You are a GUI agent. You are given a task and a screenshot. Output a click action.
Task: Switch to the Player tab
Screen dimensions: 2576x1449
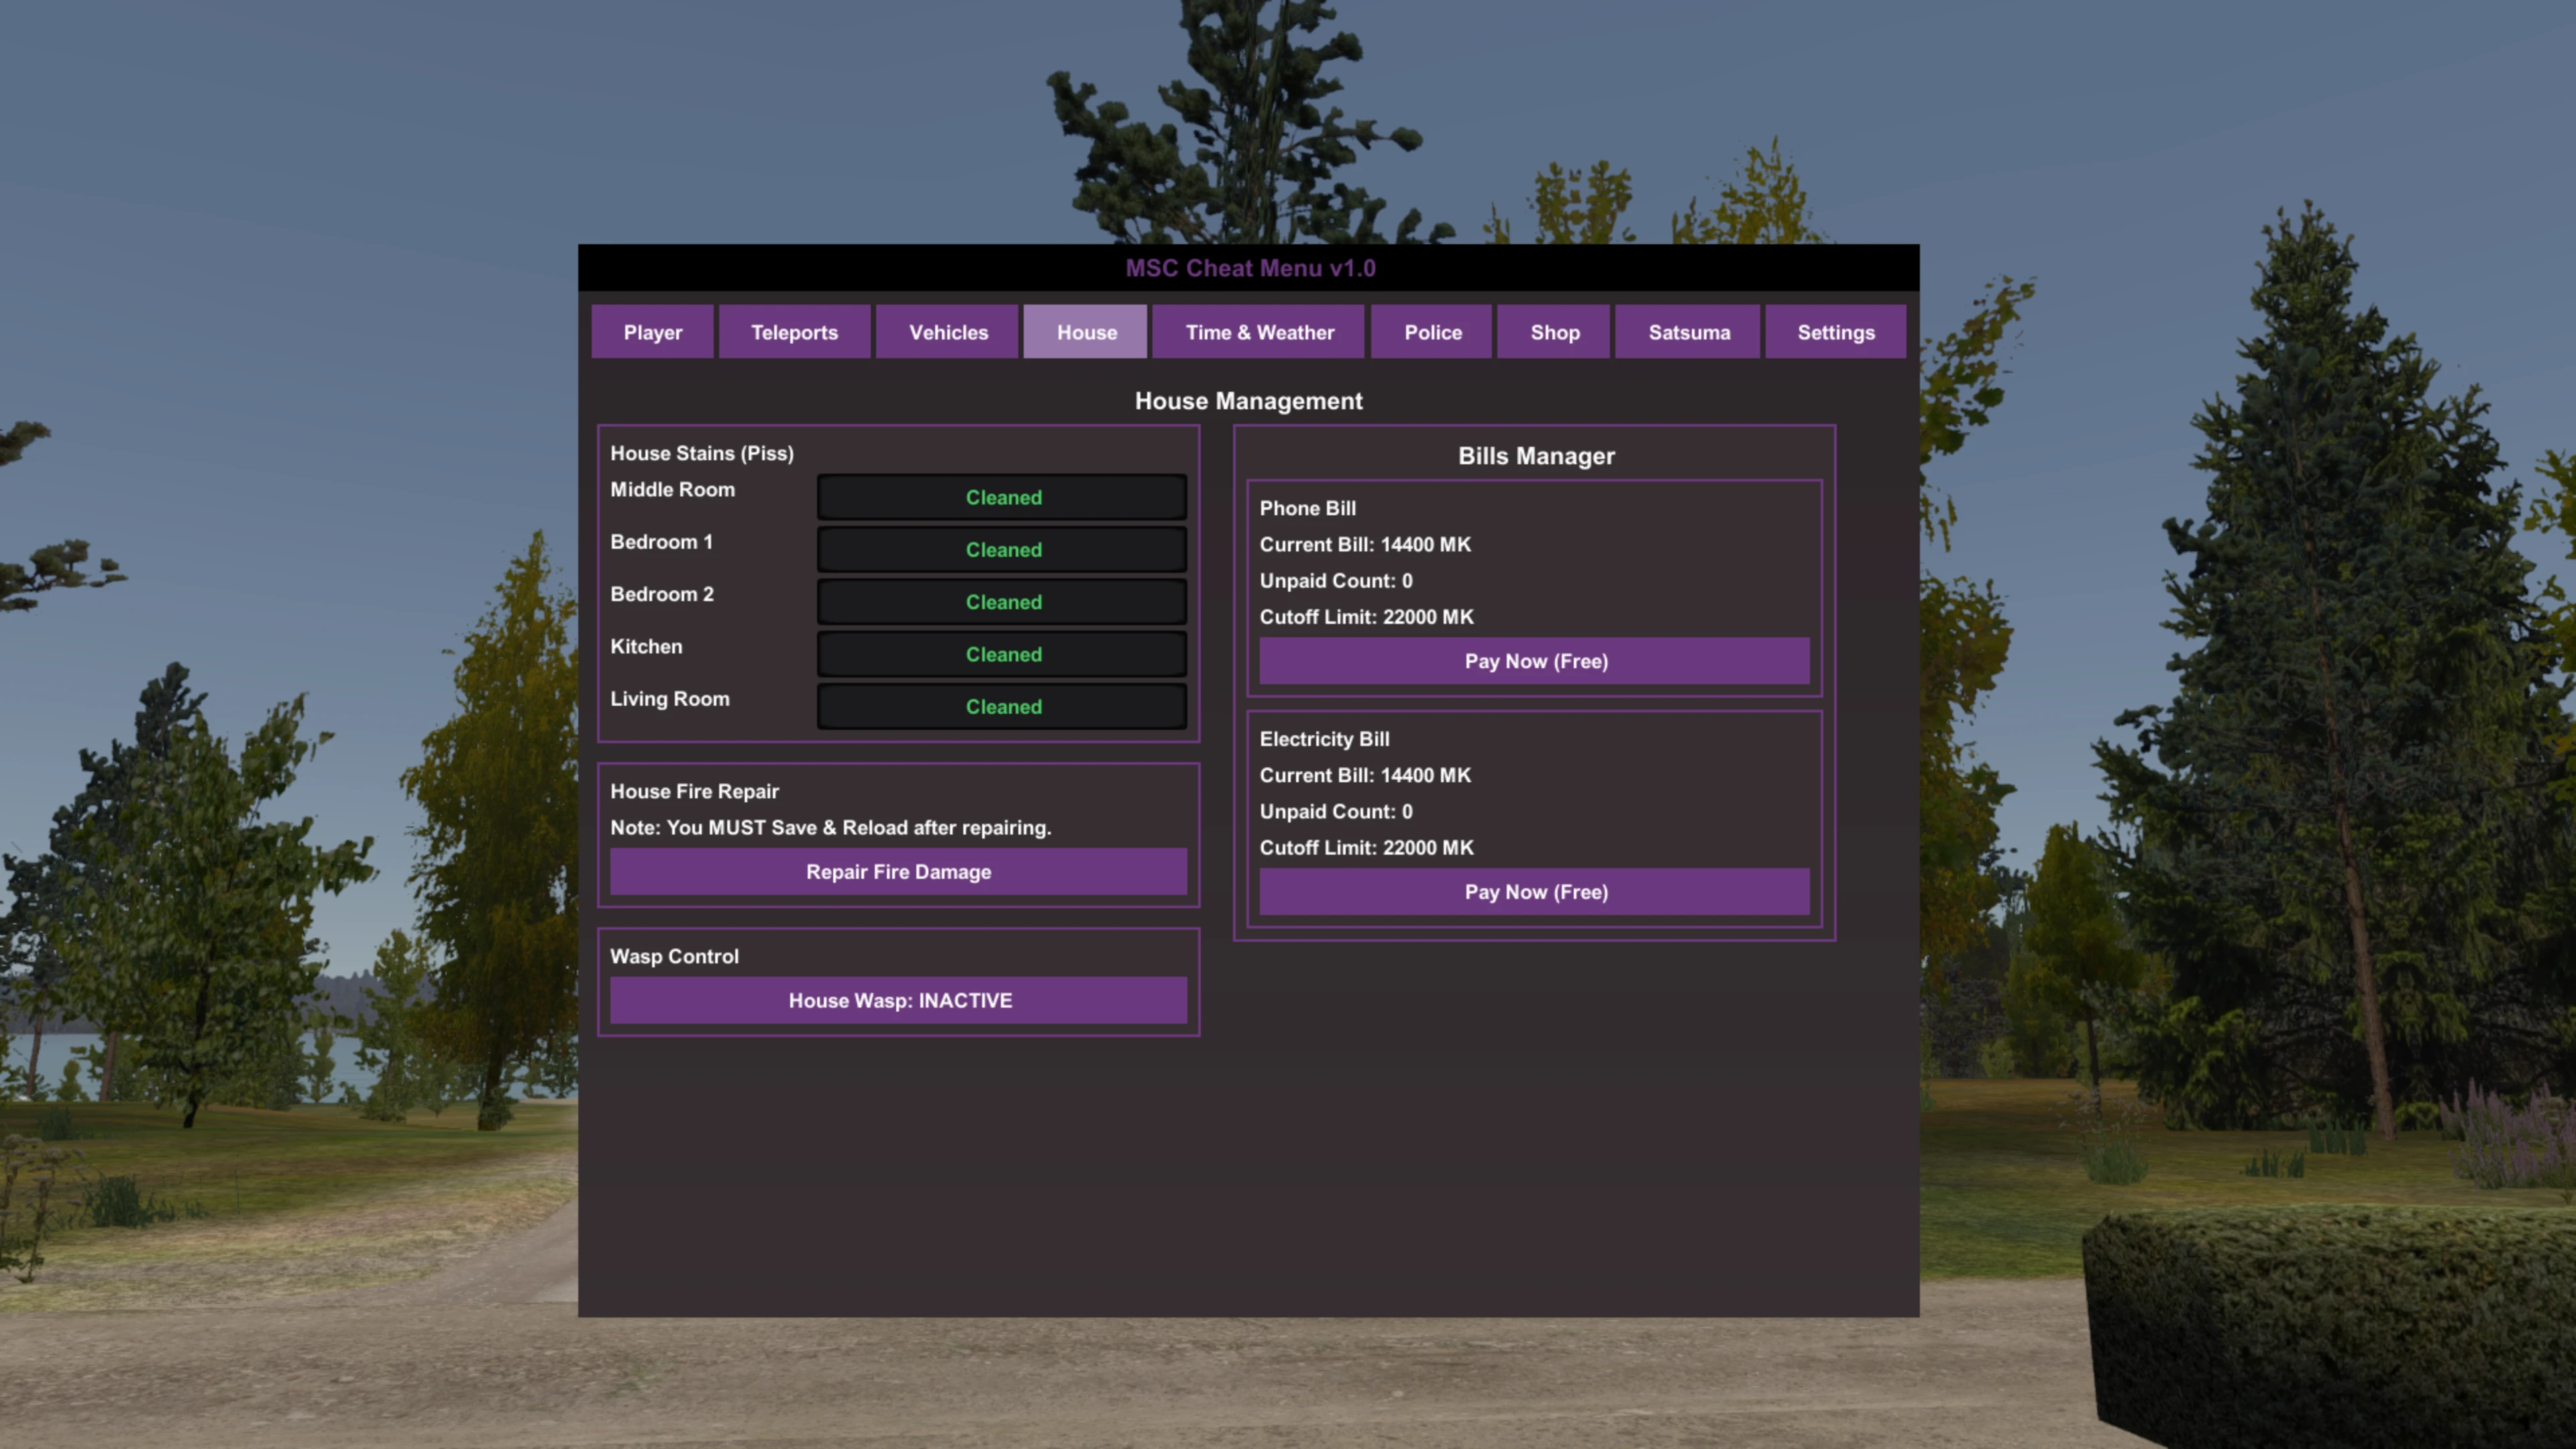click(x=652, y=332)
